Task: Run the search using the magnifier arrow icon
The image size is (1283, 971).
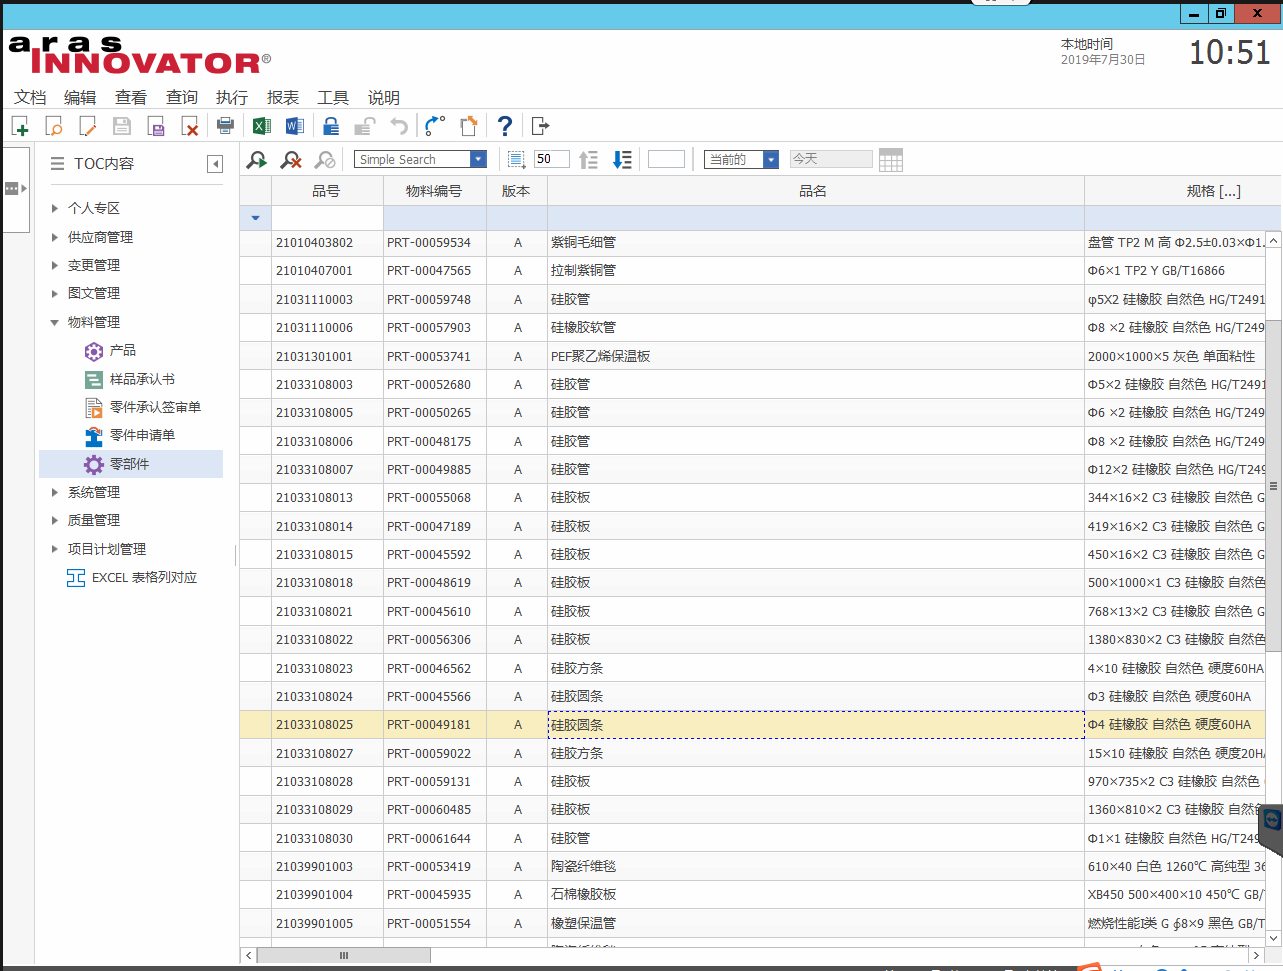Action: (x=257, y=160)
